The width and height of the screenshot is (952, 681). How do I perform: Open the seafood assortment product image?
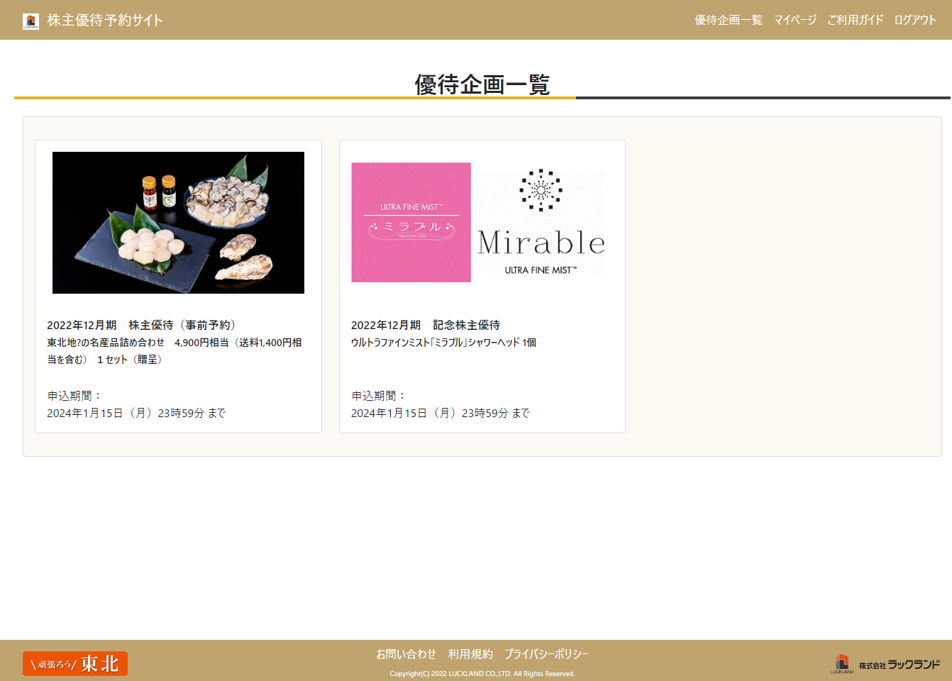(178, 223)
